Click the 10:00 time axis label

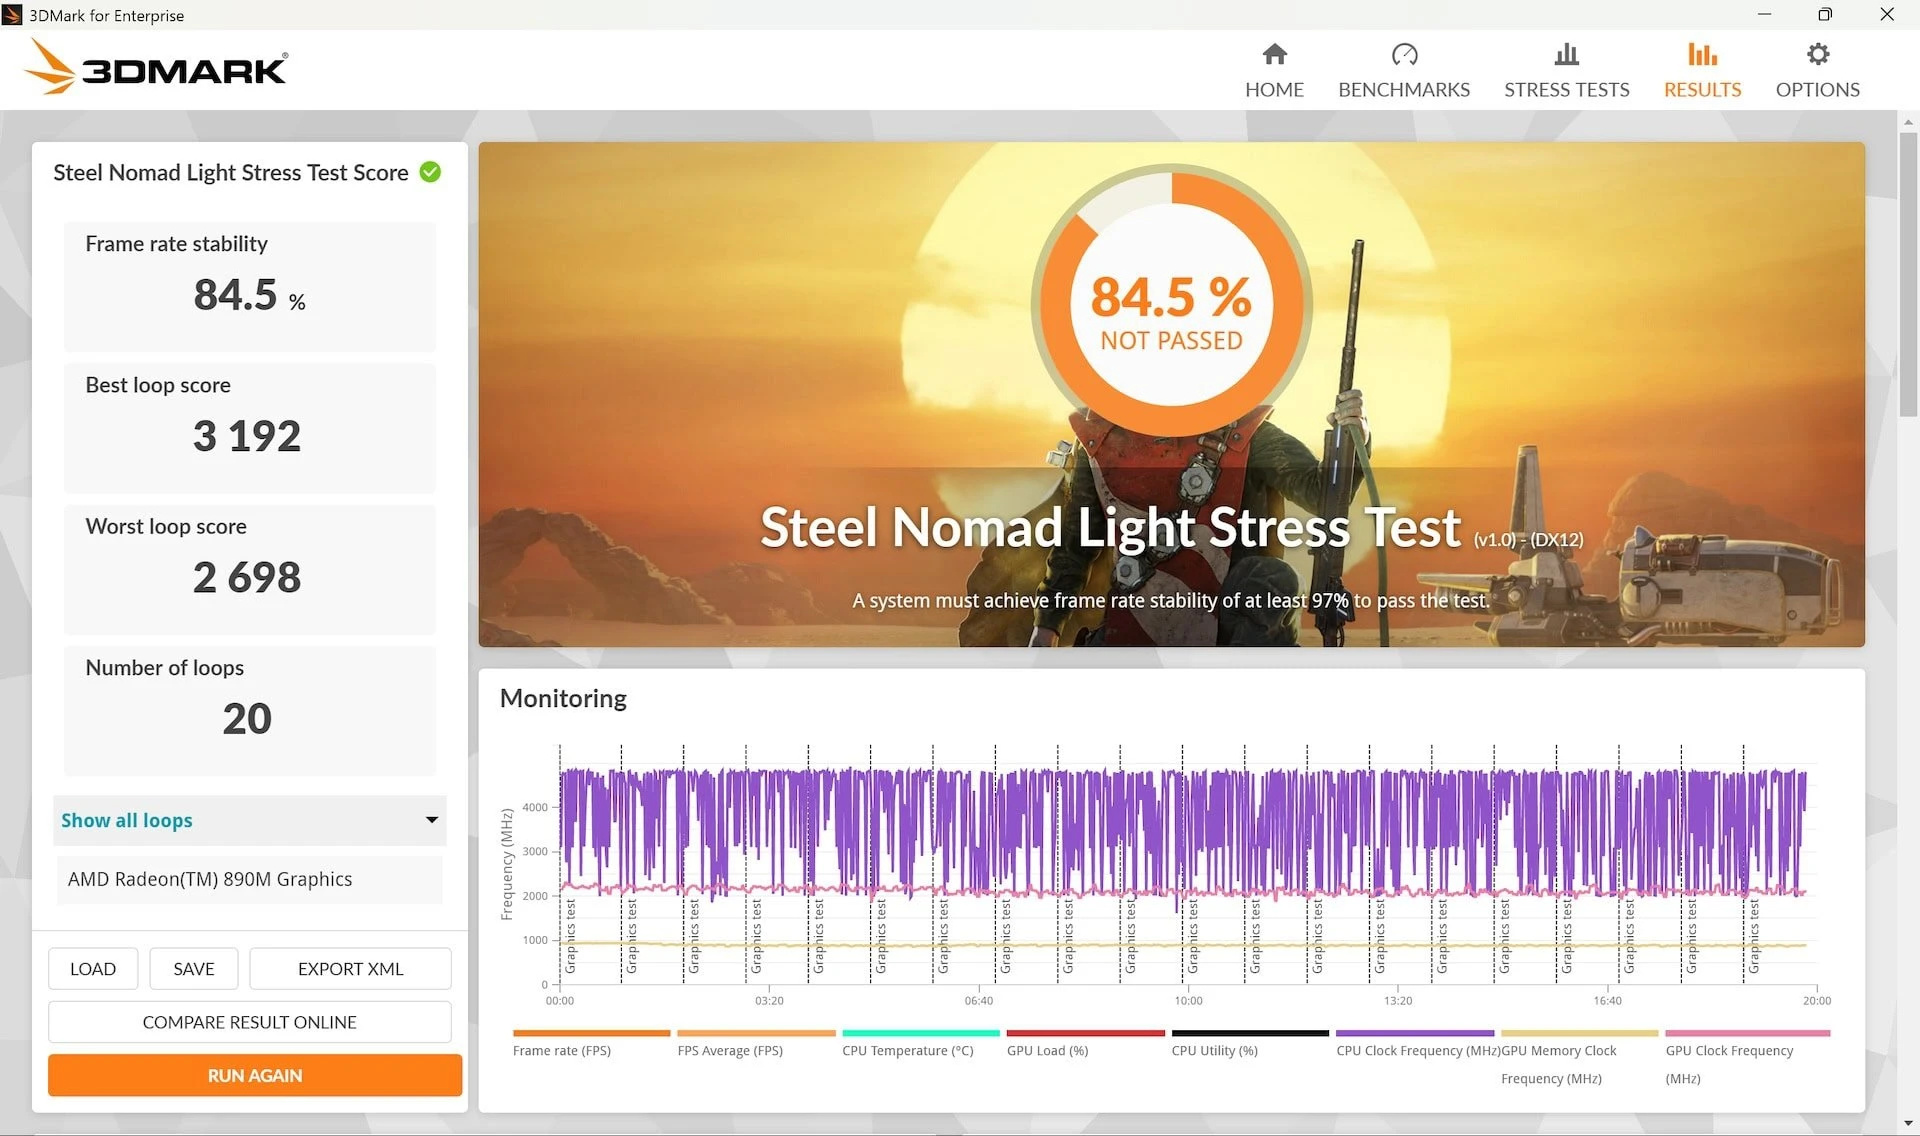[1188, 1000]
